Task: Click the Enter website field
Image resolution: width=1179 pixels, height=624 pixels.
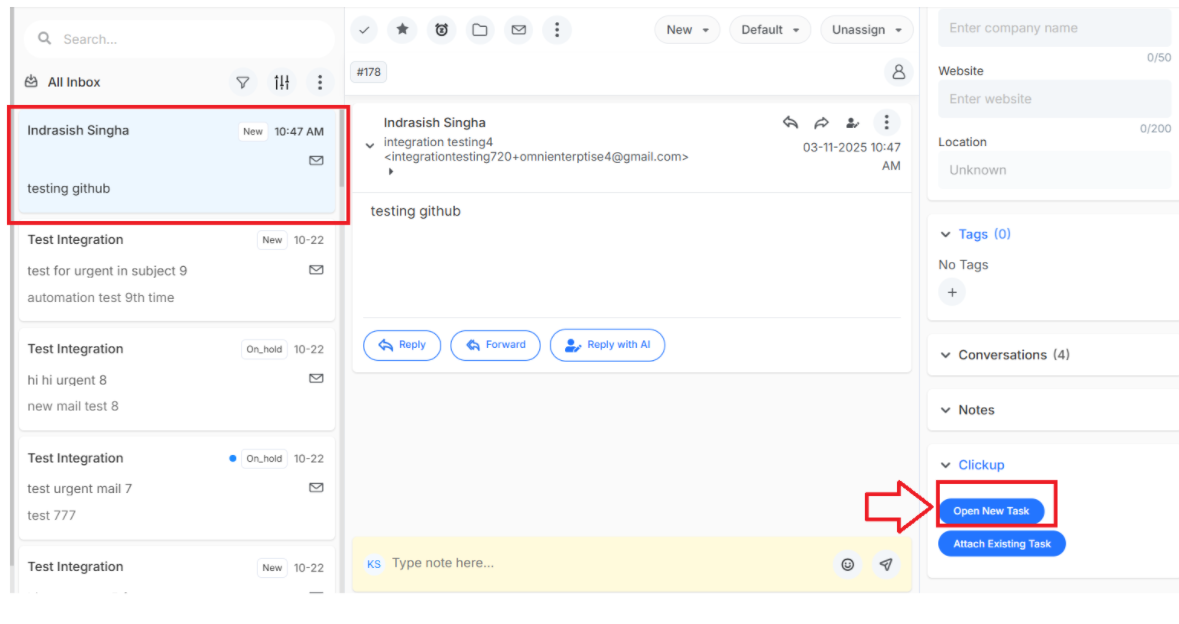Action: (x=1054, y=99)
